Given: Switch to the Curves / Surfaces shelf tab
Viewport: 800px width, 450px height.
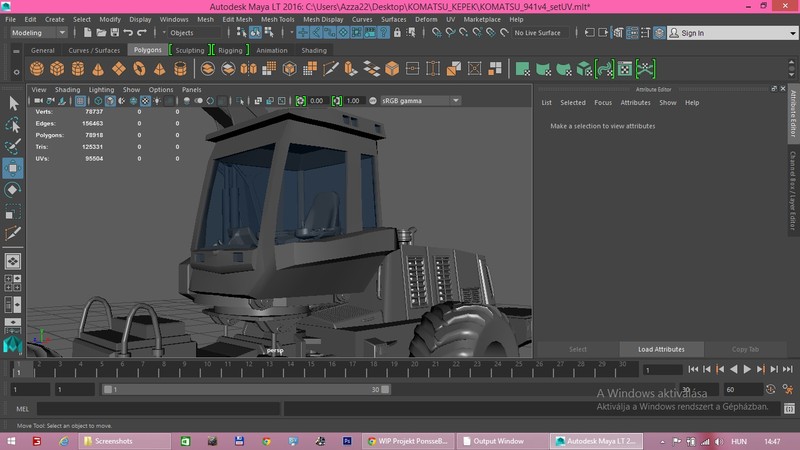Looking at the screenshot, I should [94, 51].
